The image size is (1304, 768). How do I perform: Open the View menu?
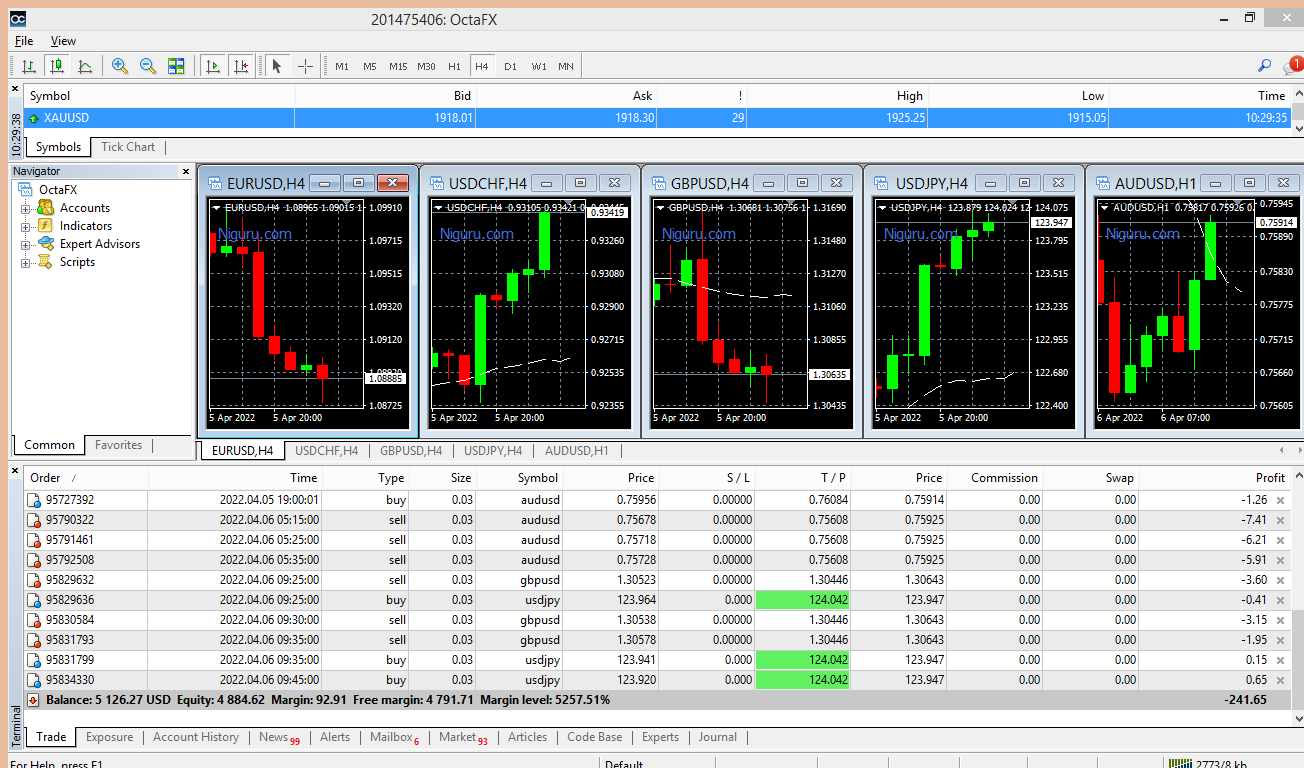(x=63, y=41)
